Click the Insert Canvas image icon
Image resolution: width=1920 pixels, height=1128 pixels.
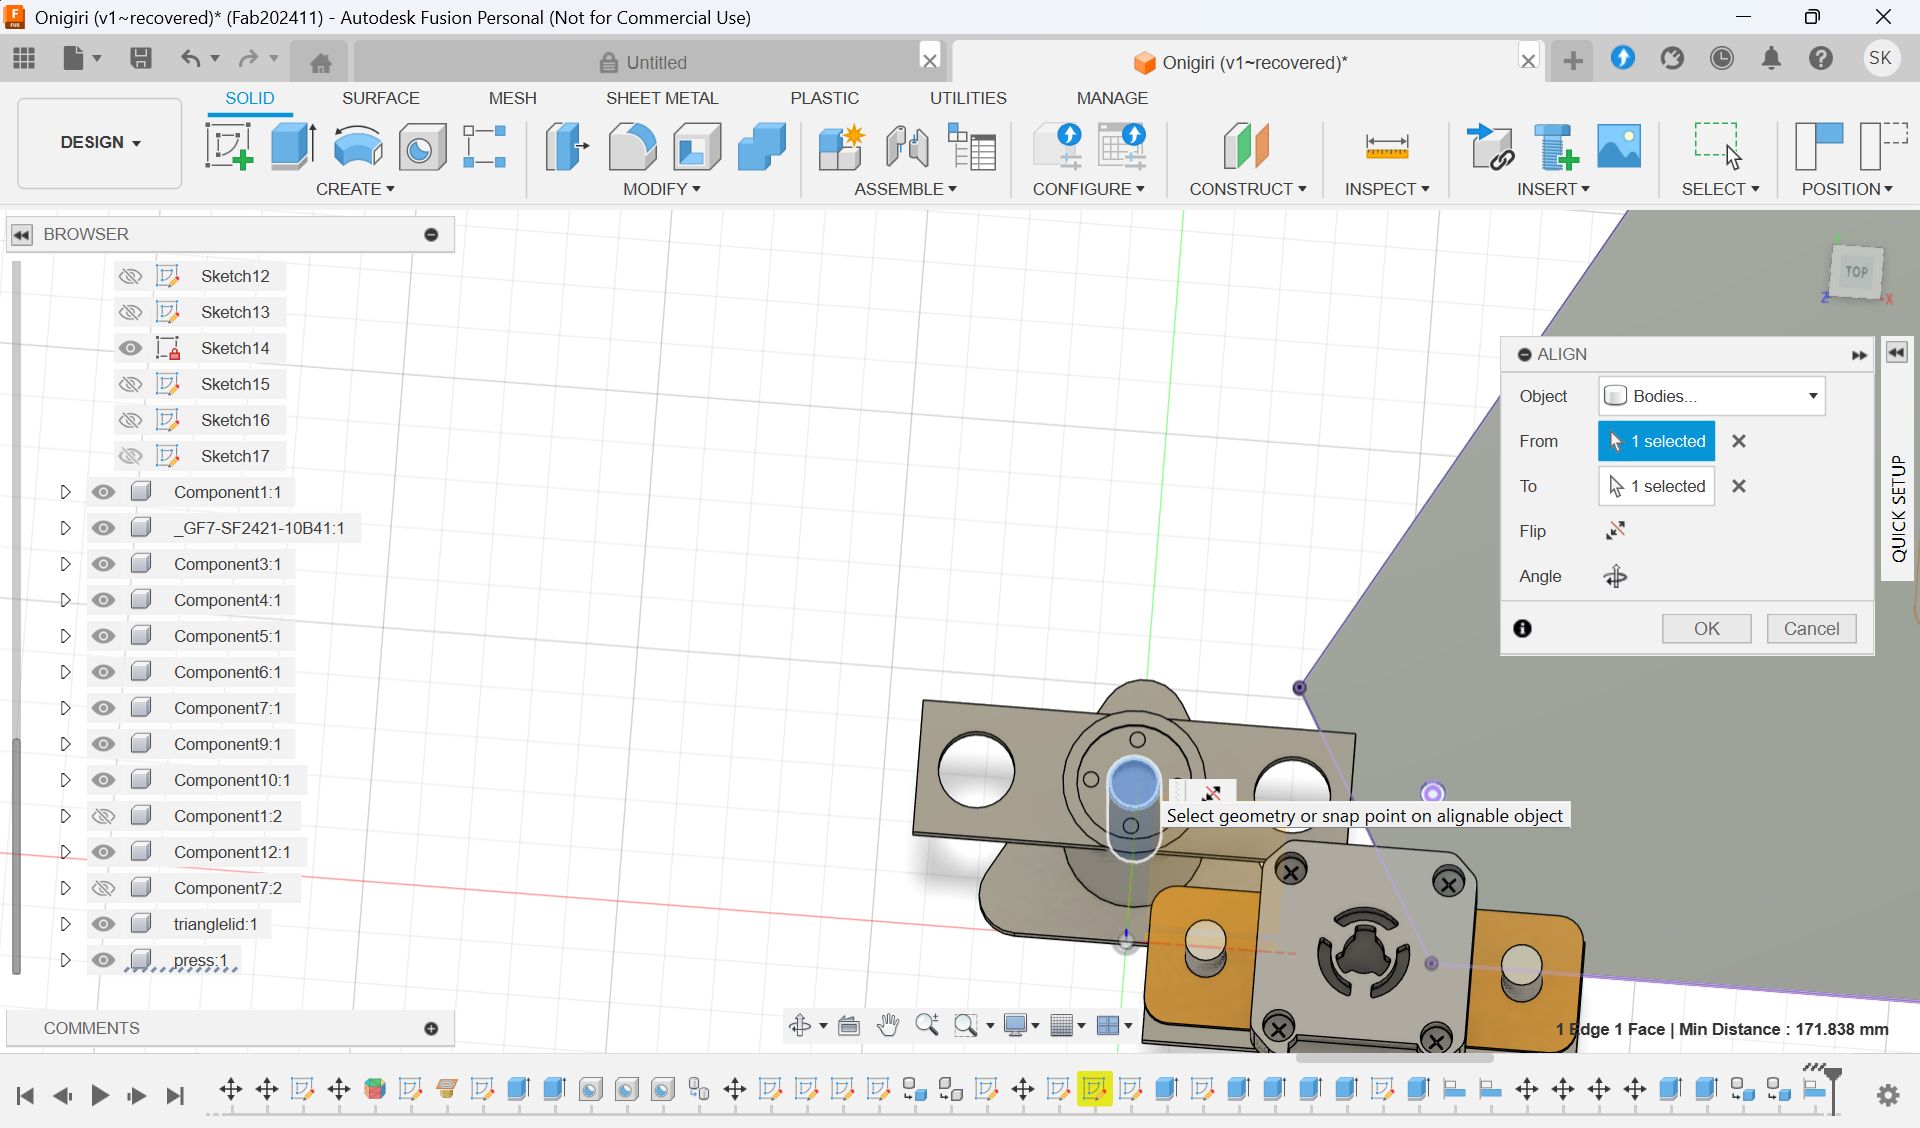click(x=1619, y=147)
